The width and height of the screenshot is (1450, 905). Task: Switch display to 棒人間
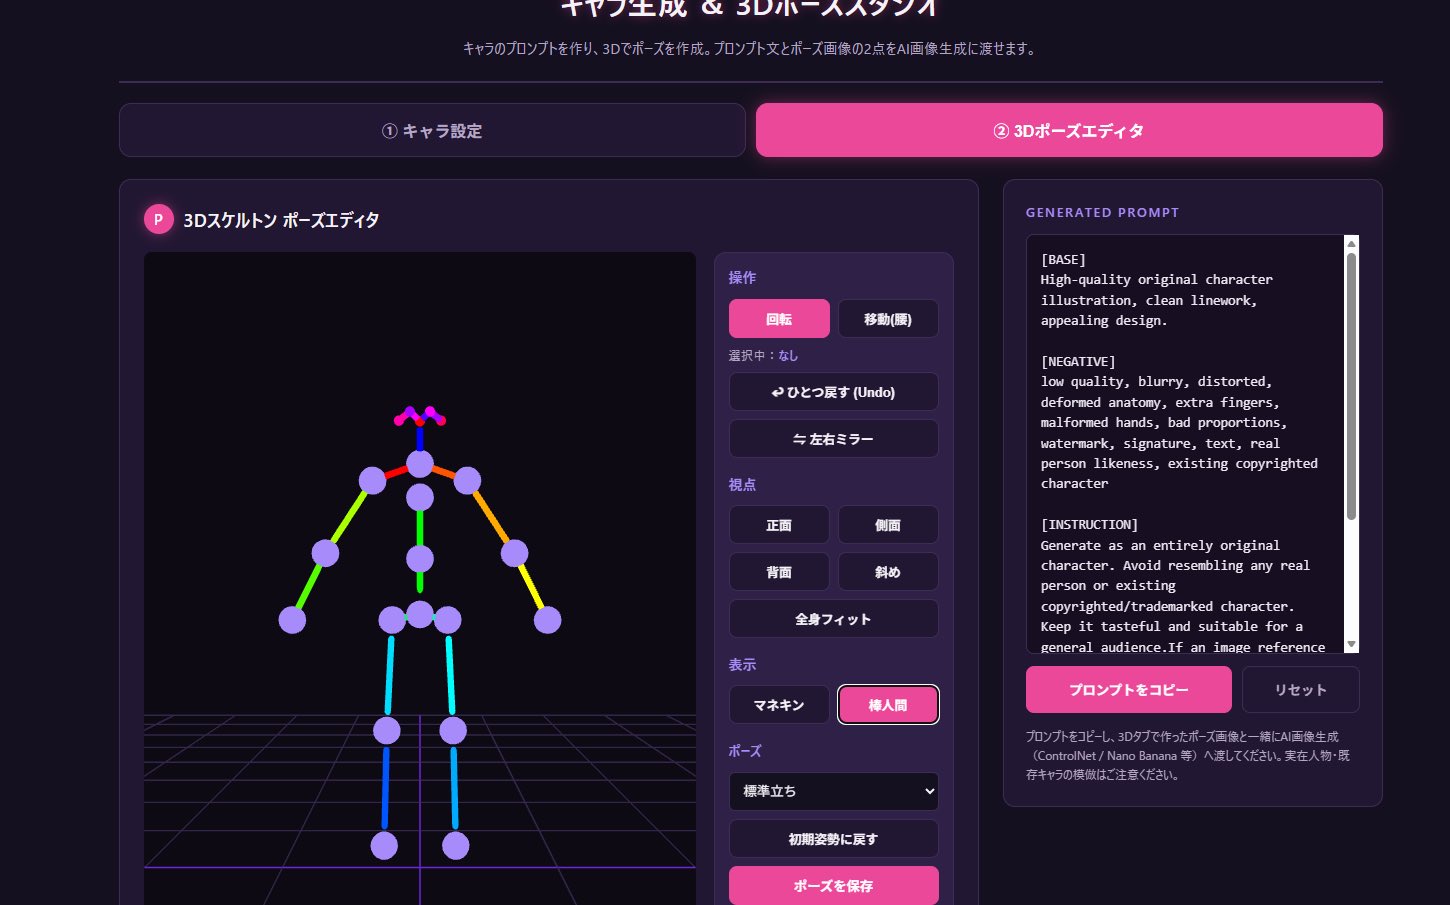click(x=888, y=705)
